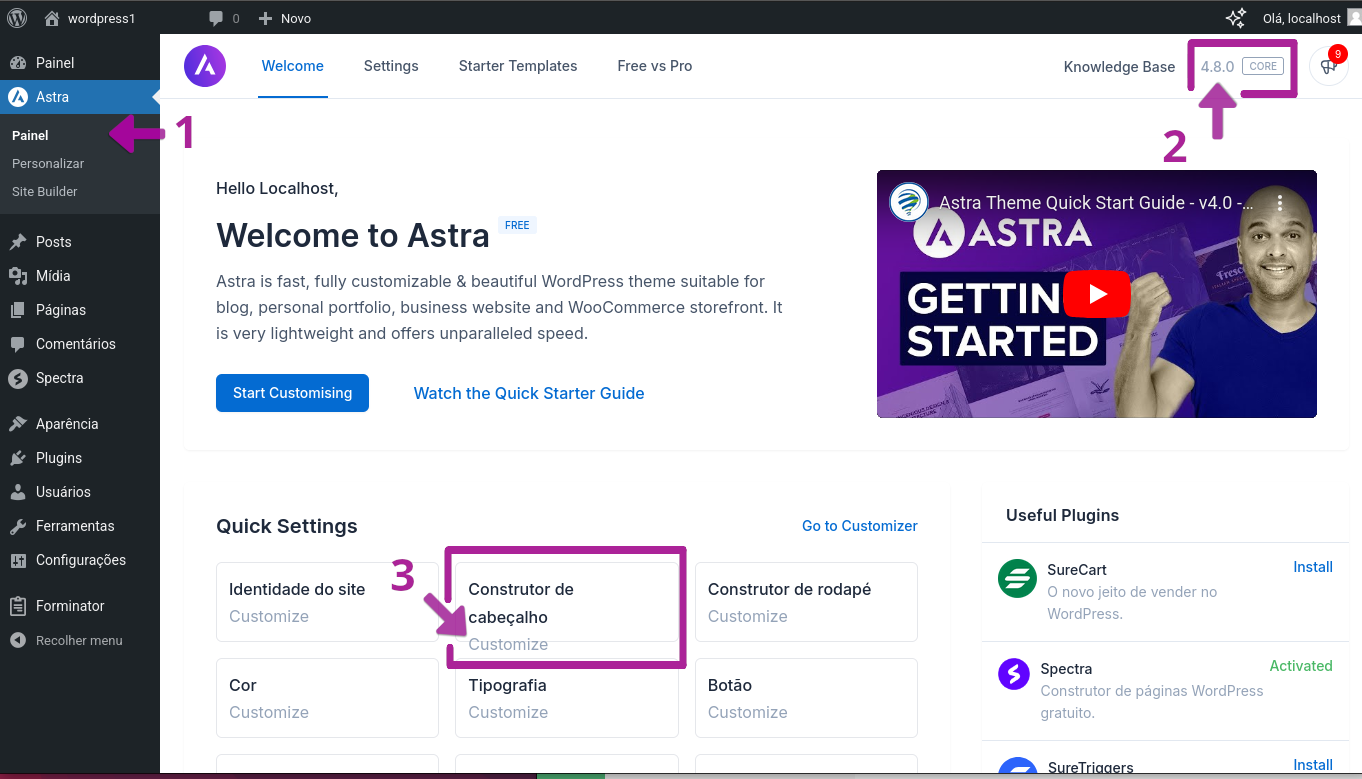Click the Ferramentas wrench icon
The width and height of the screenshot is (1362, 779).
coord(18,526)
